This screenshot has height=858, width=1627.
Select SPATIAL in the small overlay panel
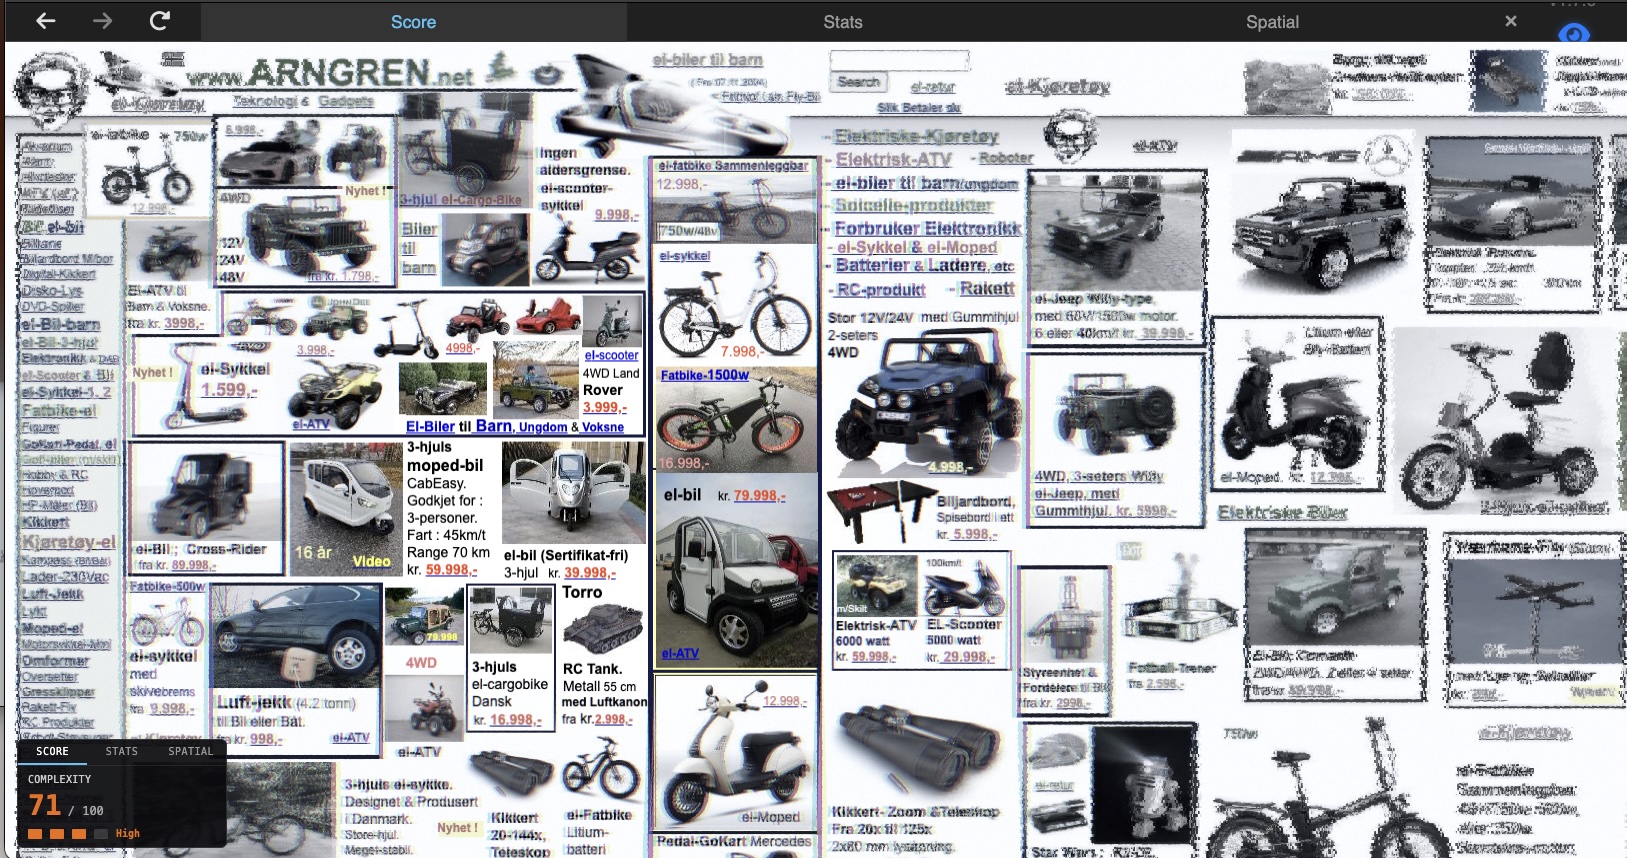point(191,751)
